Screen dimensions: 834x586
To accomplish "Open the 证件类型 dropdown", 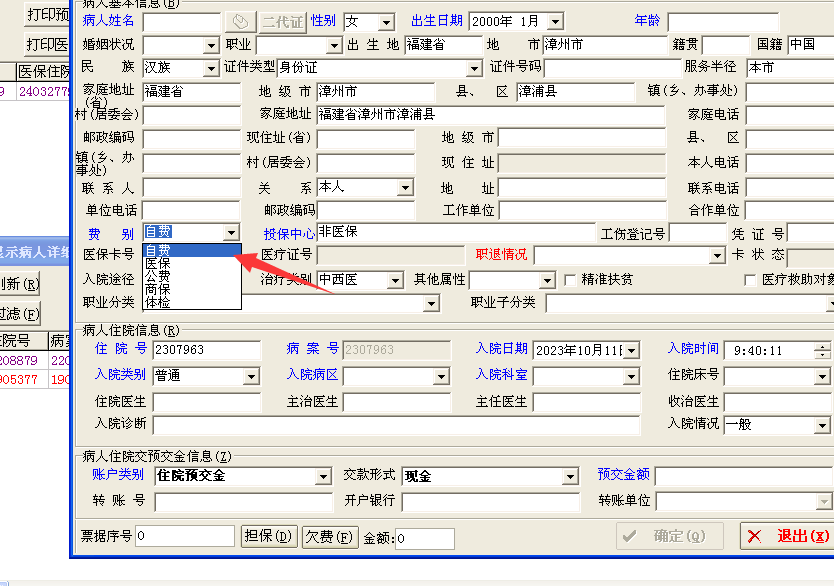I will coord(474,69).
